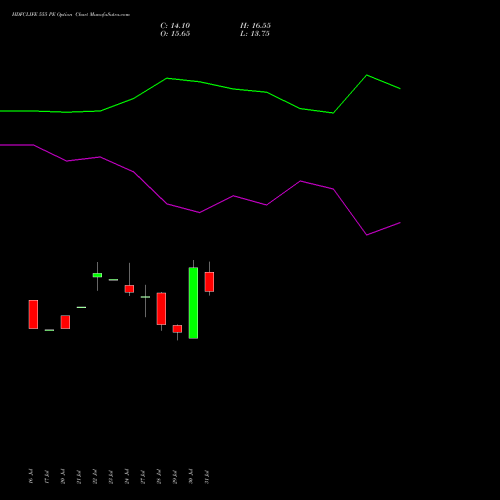Click the HDFCLIFE 555 PE chart title

coord(71,15)
